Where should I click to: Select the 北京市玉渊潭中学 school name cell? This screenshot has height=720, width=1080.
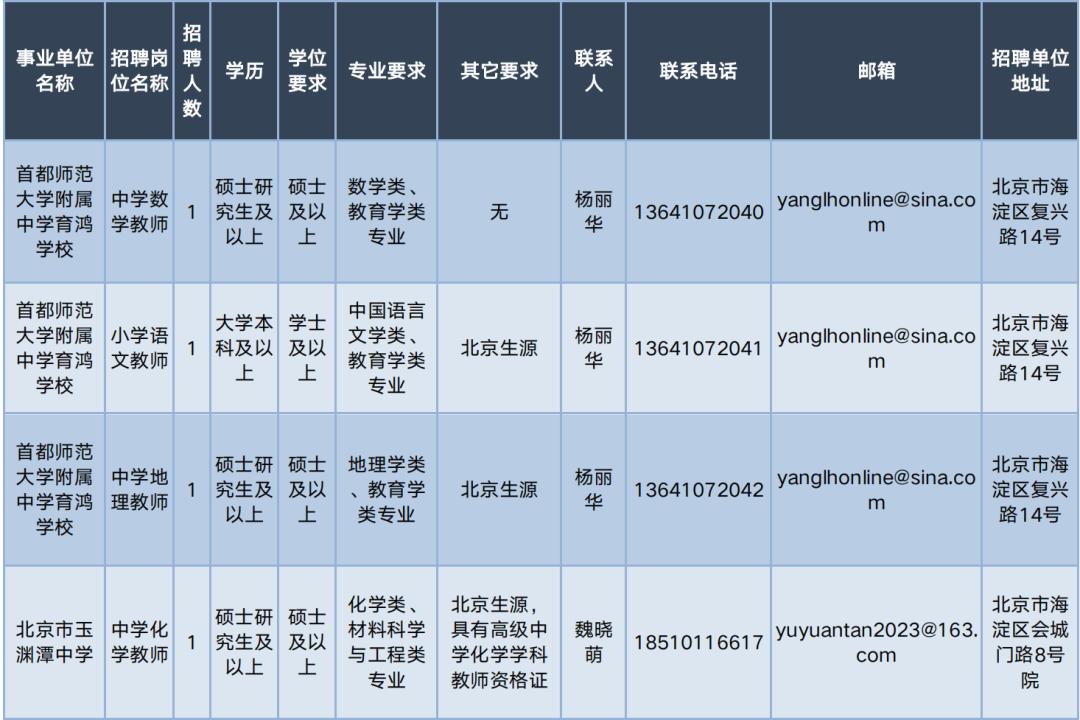pyautogui.click(x=54, y=642)
